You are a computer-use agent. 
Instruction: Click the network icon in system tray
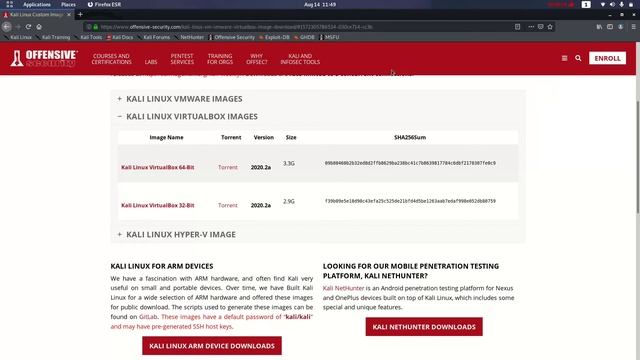(x=603, y=4)
